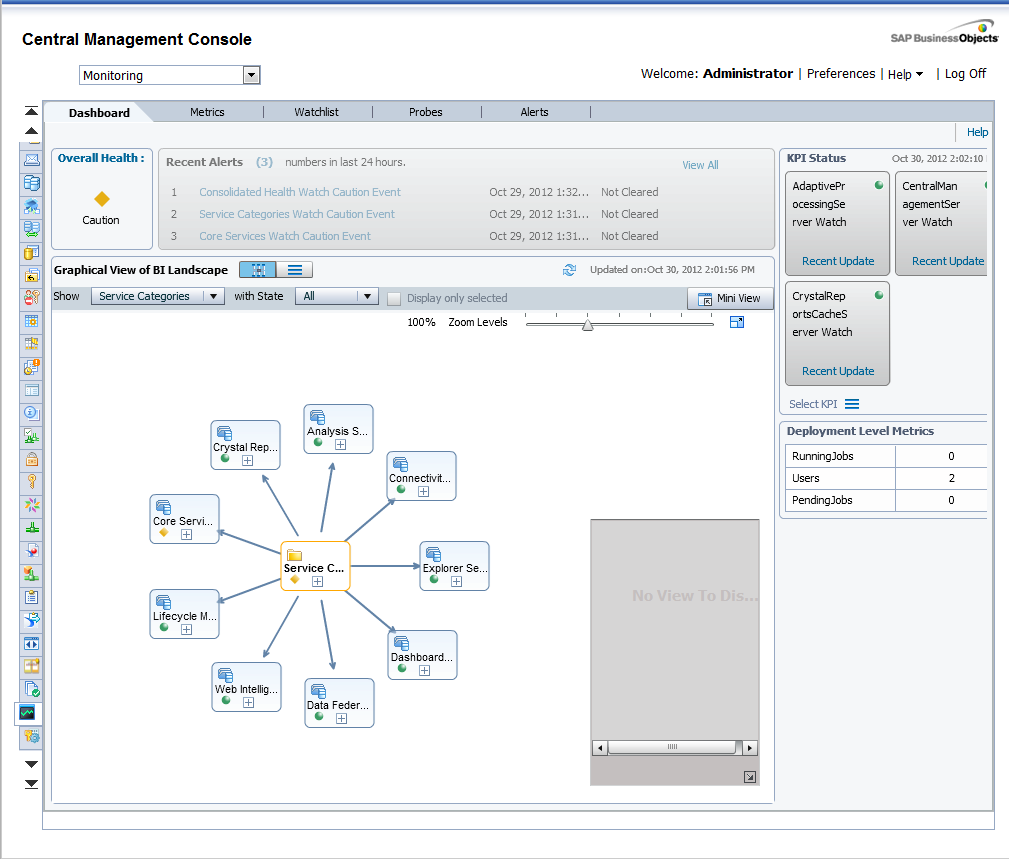
Task: Jump to top of sidebar icon list
Action: pyautogui.click(x=31, y=111)
